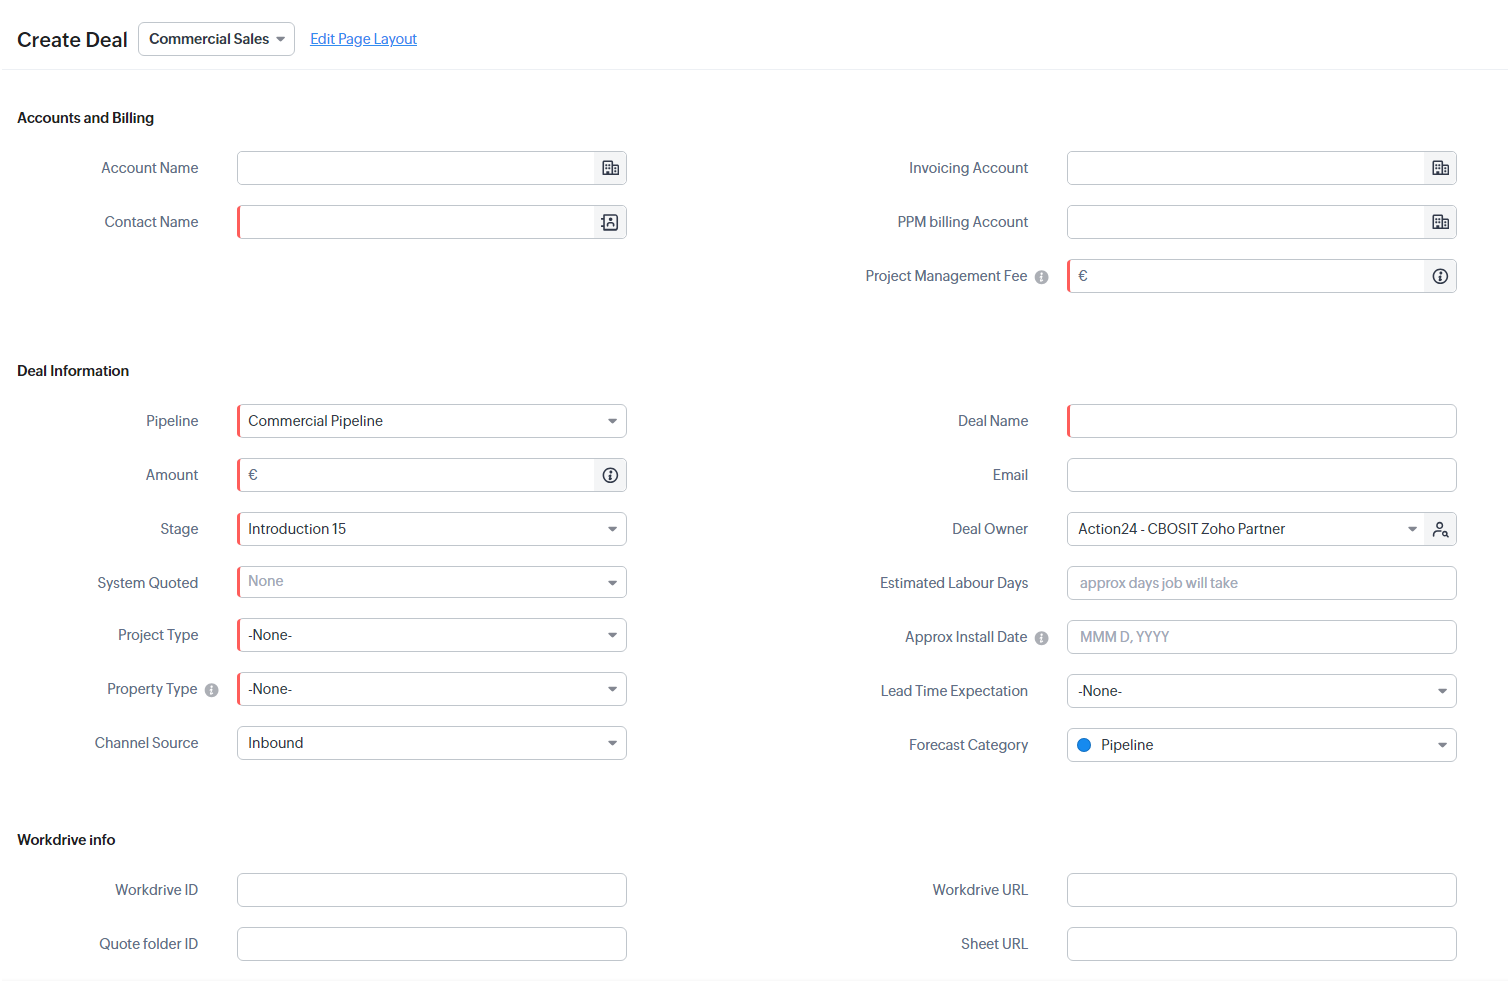This screenshot has width=1510, height=983.
Task: Click the Edit Page Layout link
Action: pyautogui.click(x=363, y=39)
